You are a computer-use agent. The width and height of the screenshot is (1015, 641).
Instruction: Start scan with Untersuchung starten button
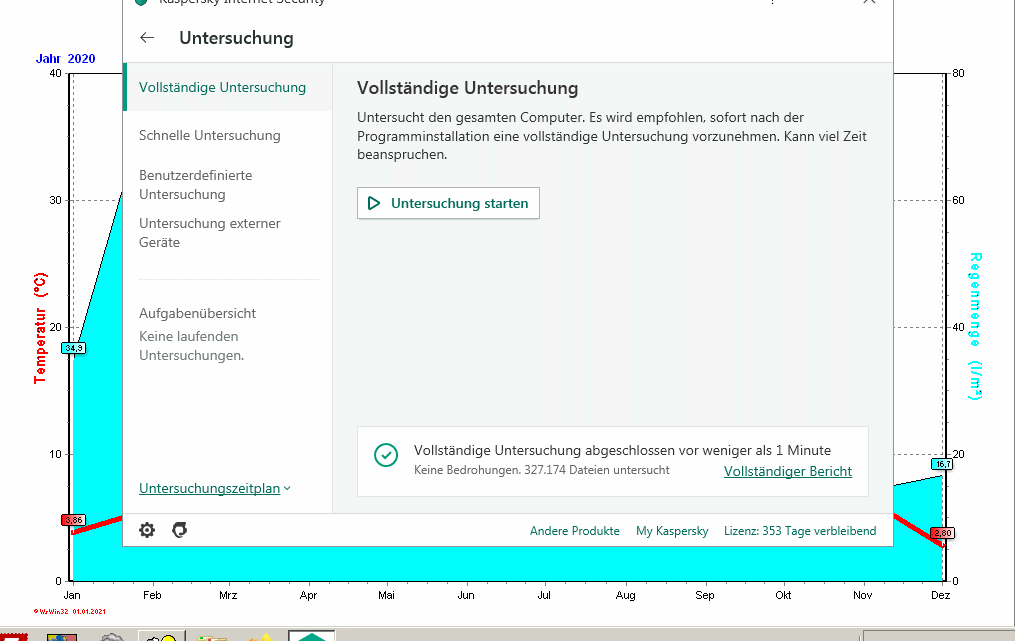[x=448, y=203]
